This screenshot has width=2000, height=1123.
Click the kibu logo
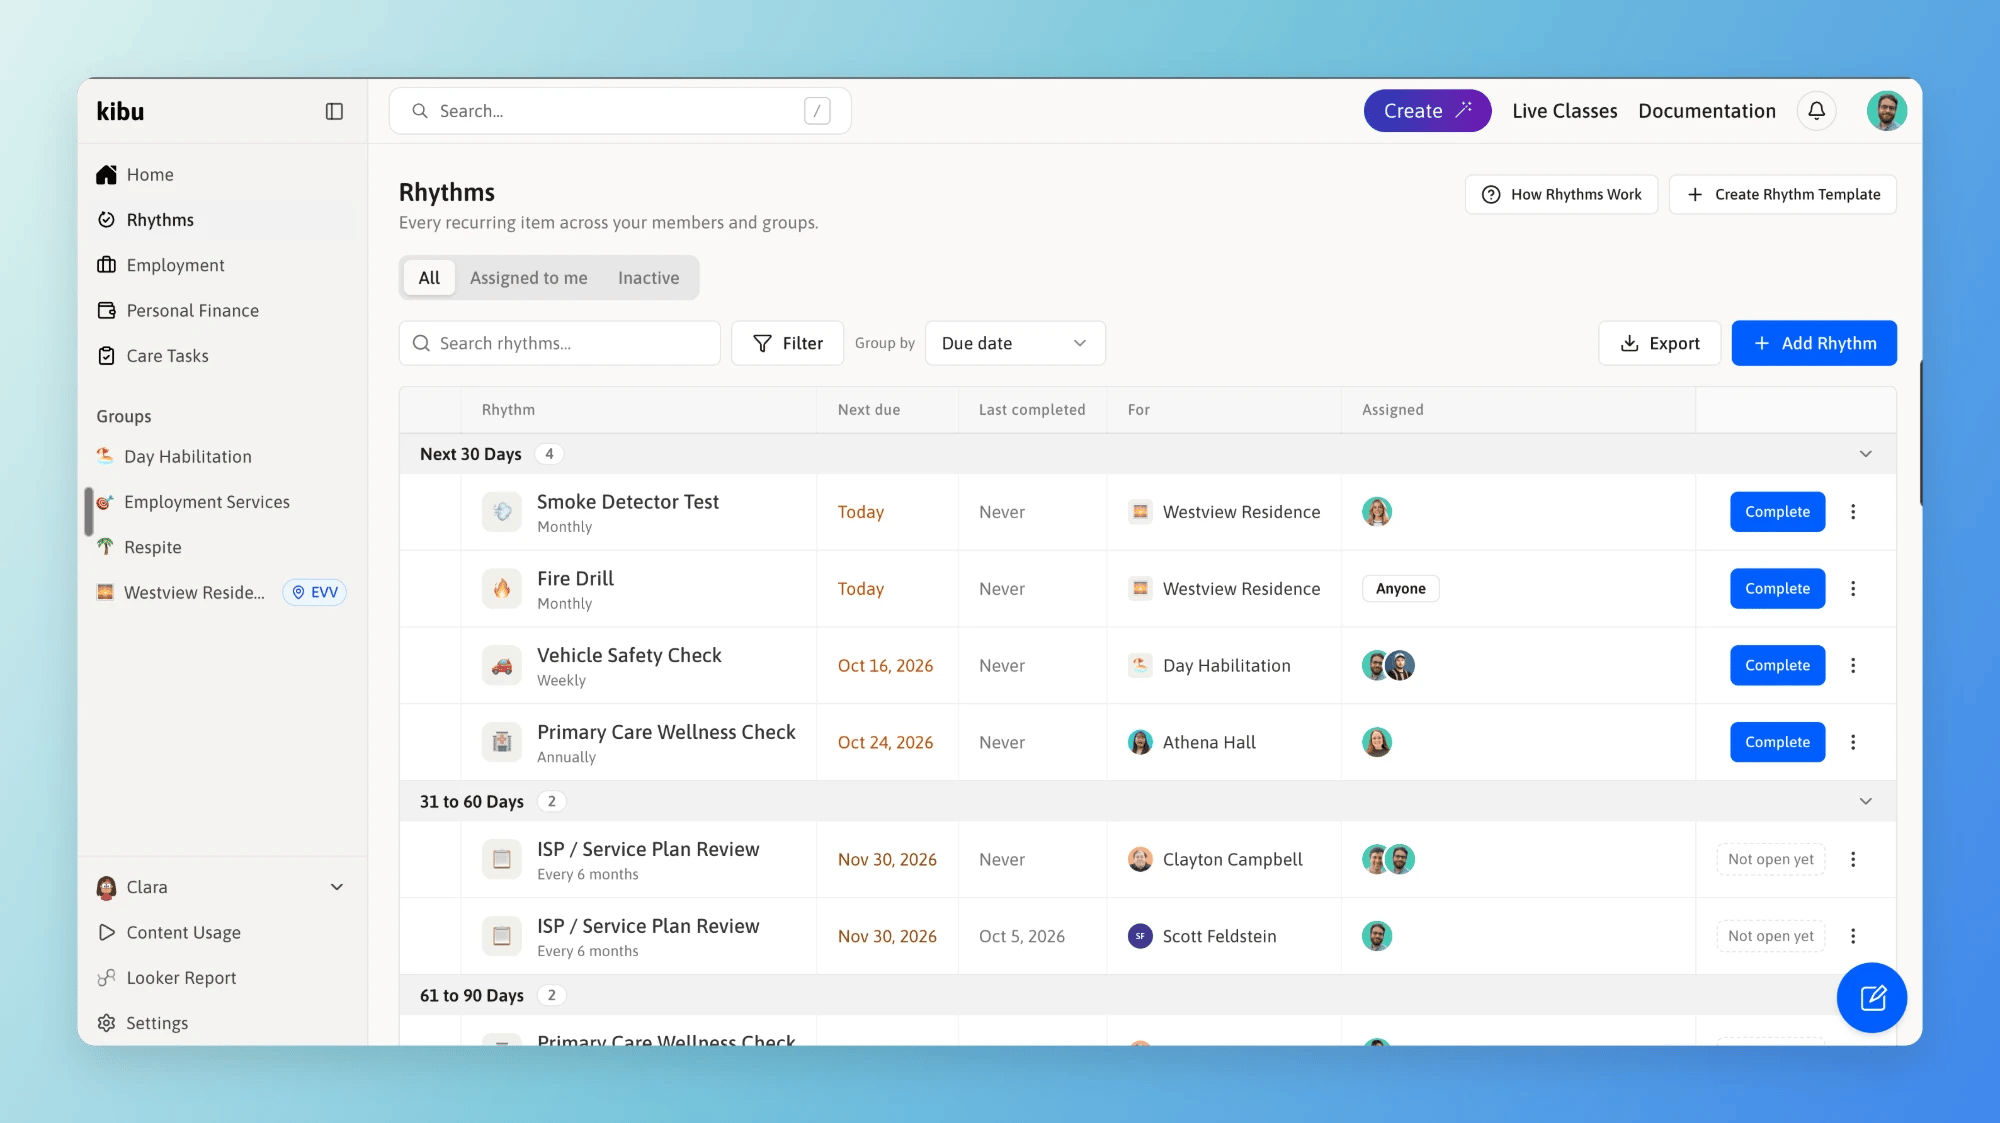coord(120,111)
